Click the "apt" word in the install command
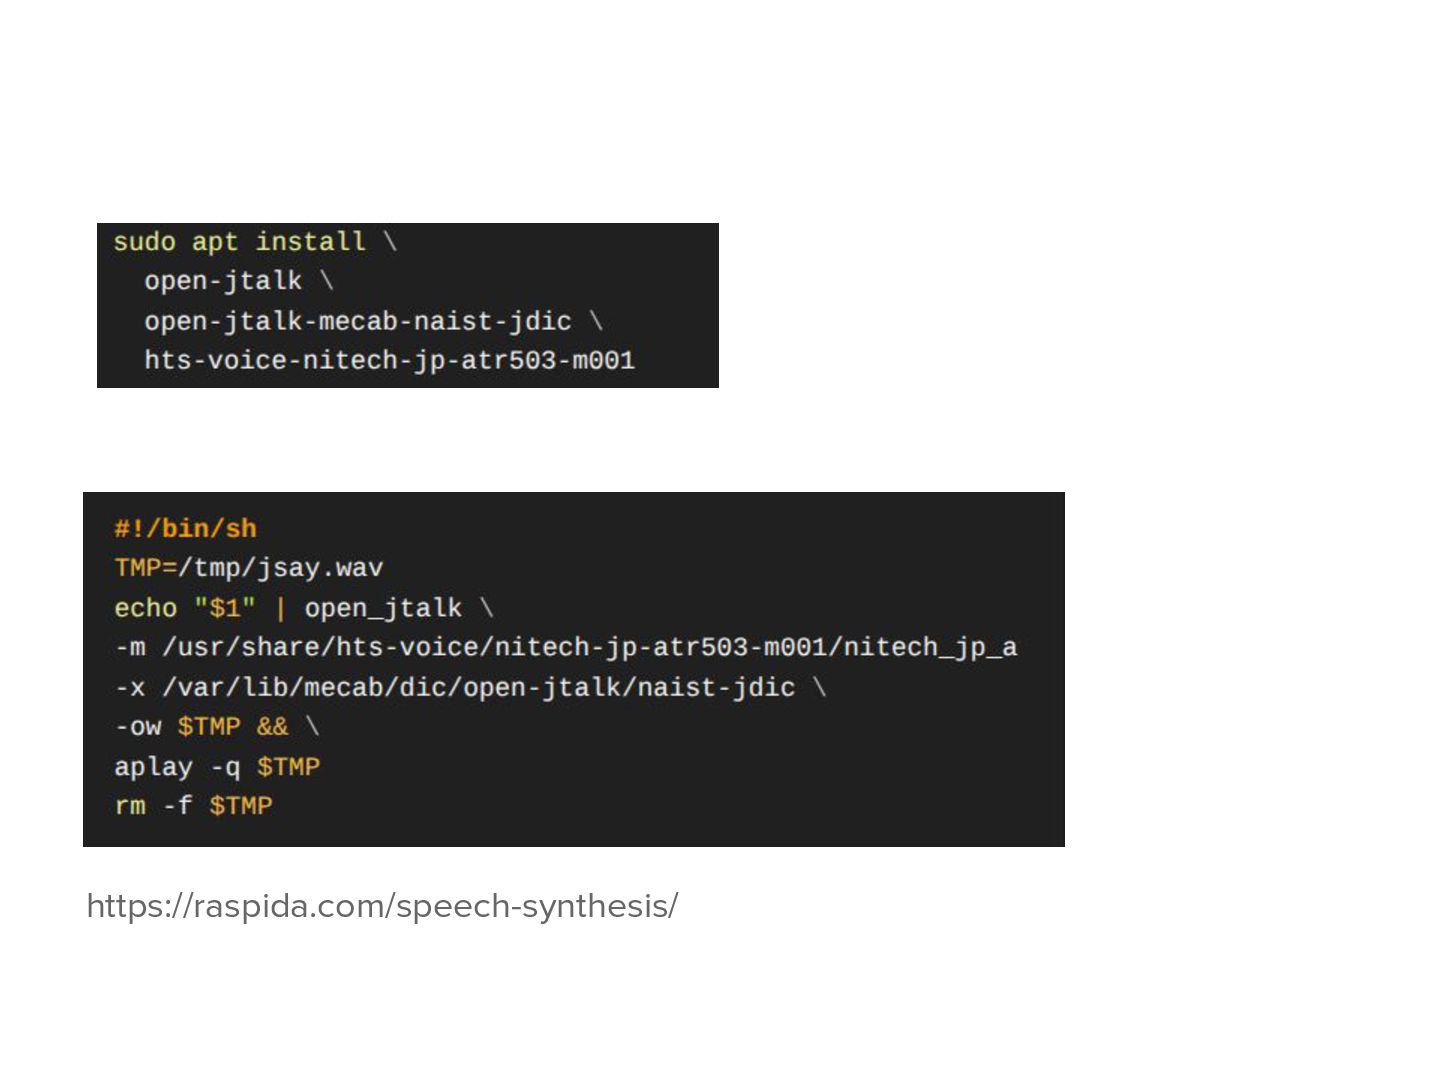Image resolution: width=1440 pixels, height=1080 pixels. pyautogui.click(x=215, y=242)
